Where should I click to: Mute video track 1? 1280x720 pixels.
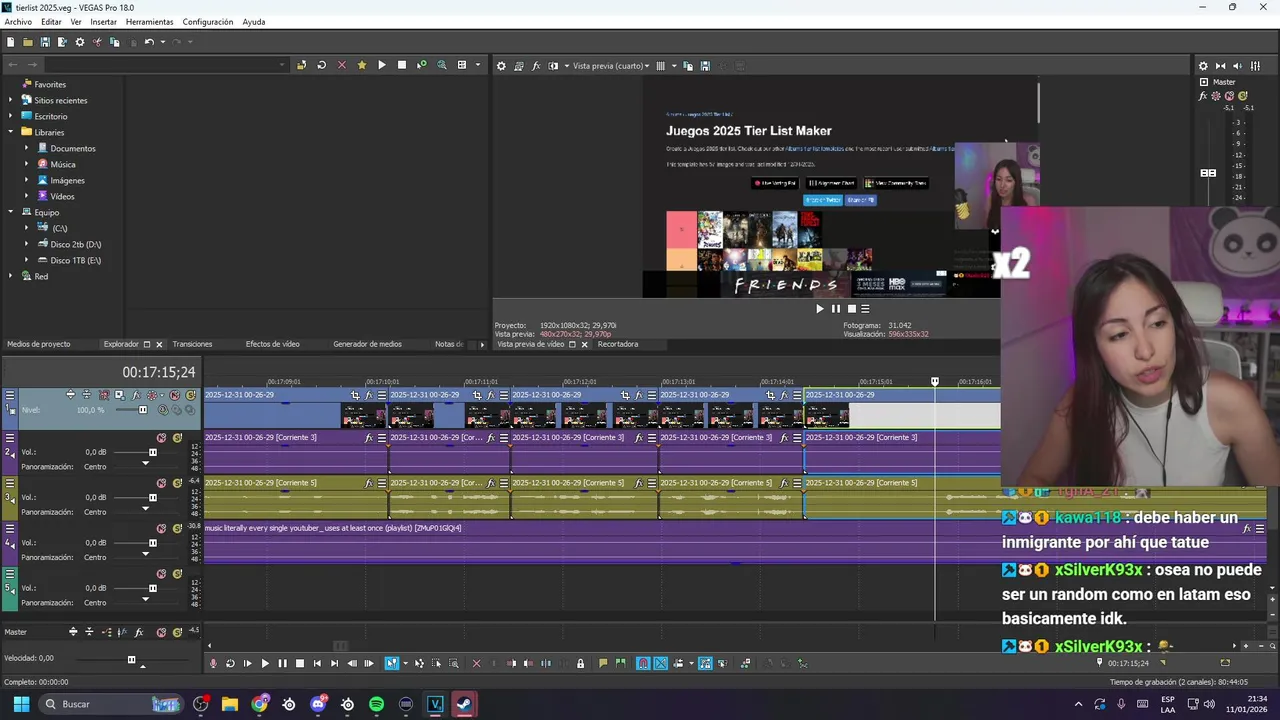(x=174, y=395)
